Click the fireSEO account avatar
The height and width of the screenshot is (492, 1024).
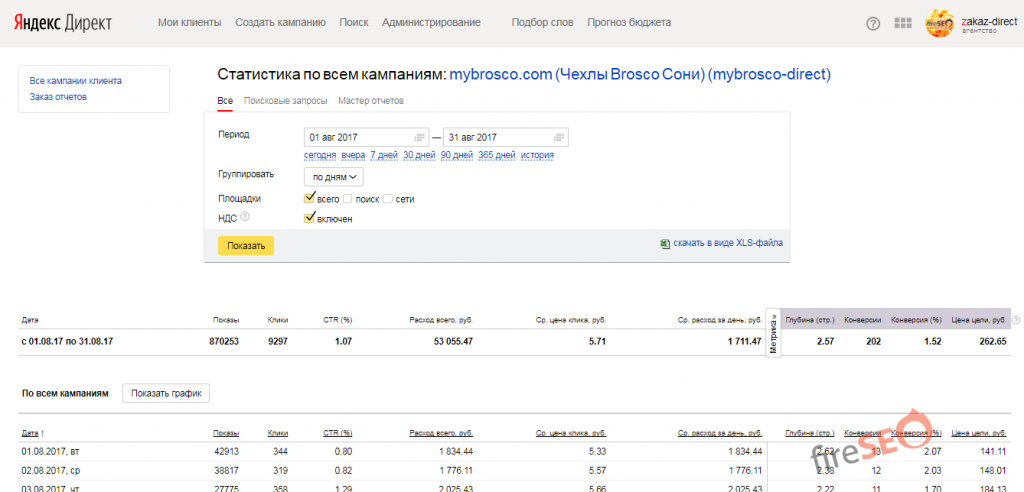tap(940, 23)
